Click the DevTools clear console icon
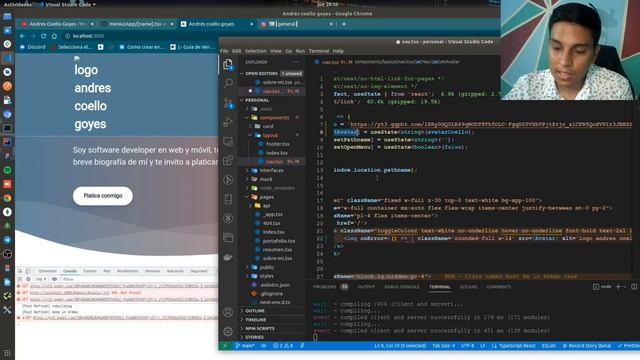The width and height of the screenshot is (640, 360). (x=28, y=279)
